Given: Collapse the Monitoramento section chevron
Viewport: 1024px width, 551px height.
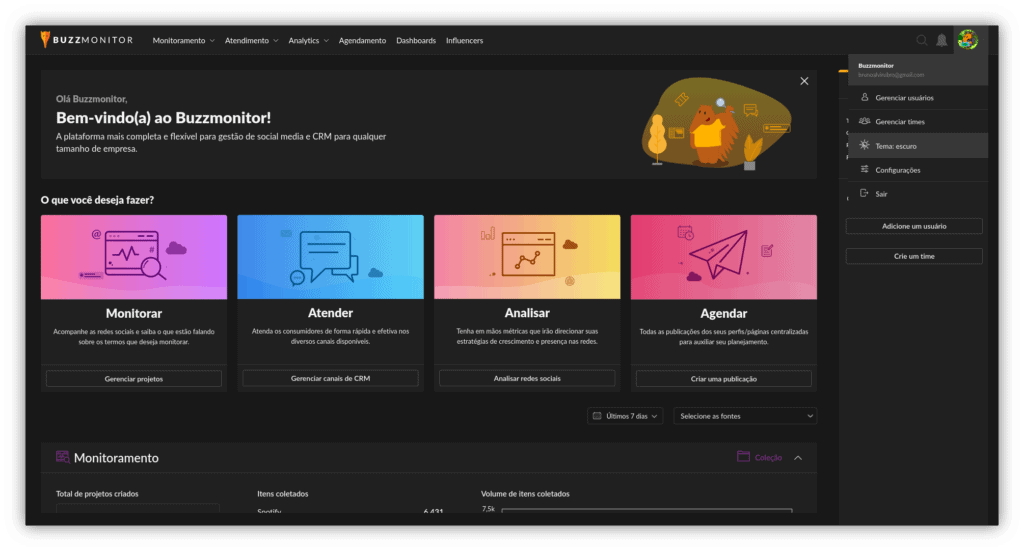Looking at the screenshot, I should [798, 457].
